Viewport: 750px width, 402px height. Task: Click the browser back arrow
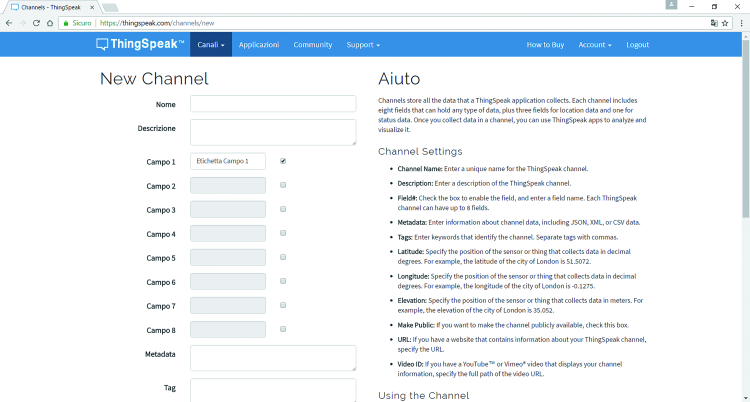[9, 23]
